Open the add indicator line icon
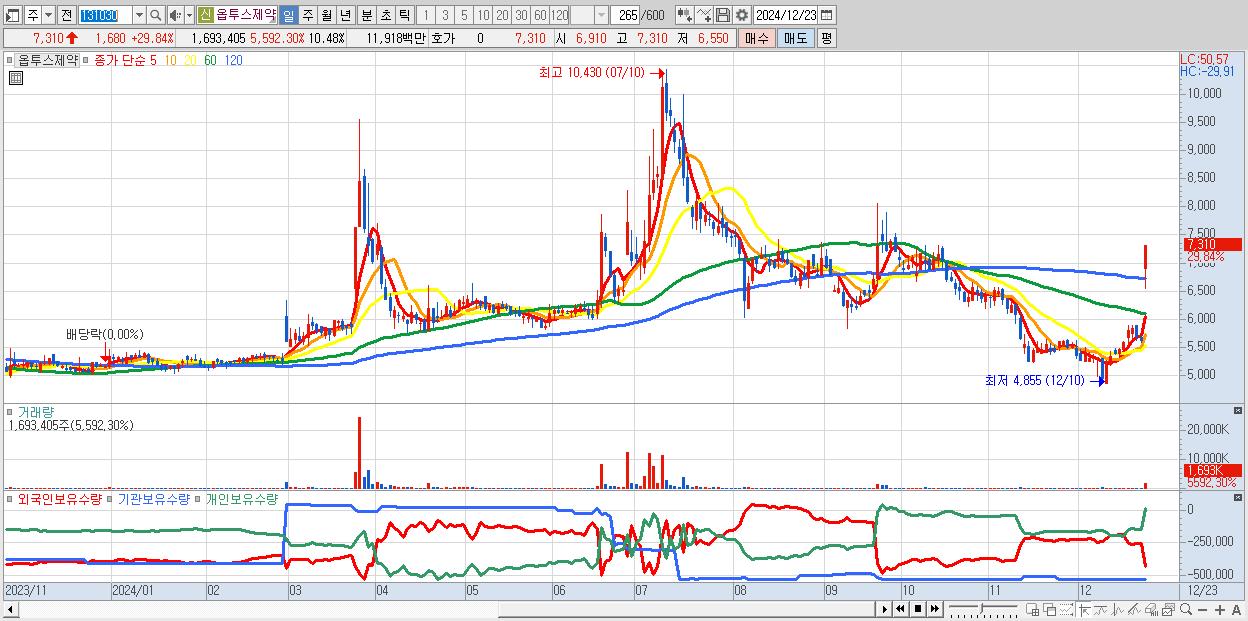This screenshot has height=621, width=1248. click(x=703, y=15)
